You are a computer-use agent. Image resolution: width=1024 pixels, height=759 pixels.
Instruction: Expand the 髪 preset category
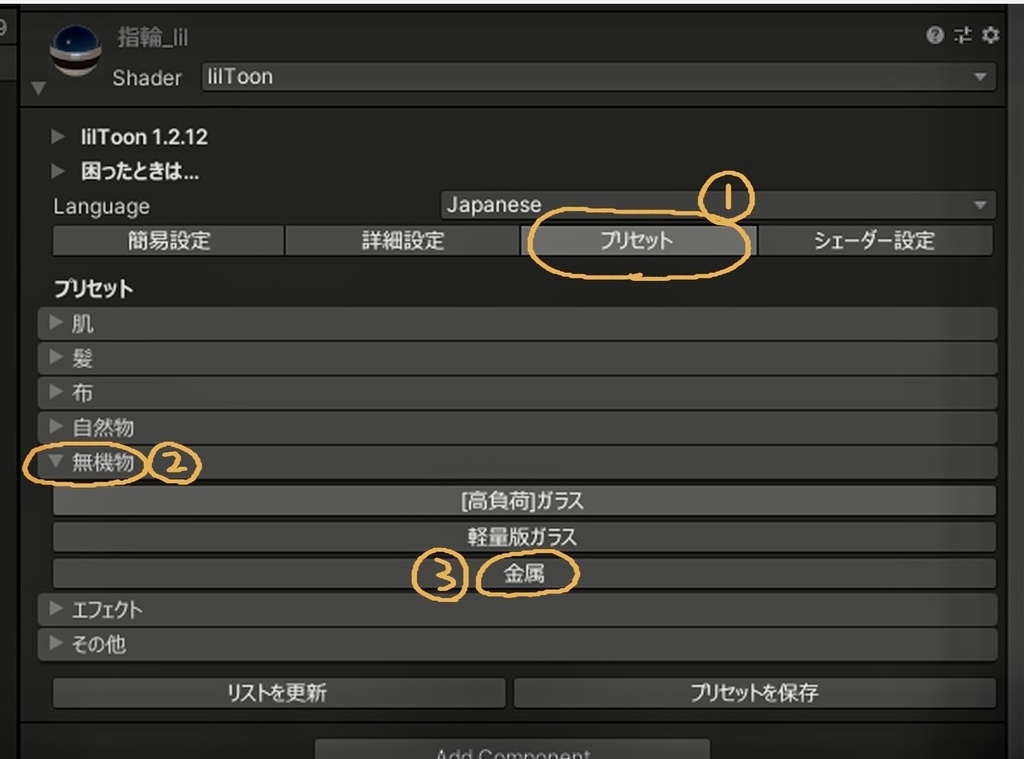click(x=56, y=358)
